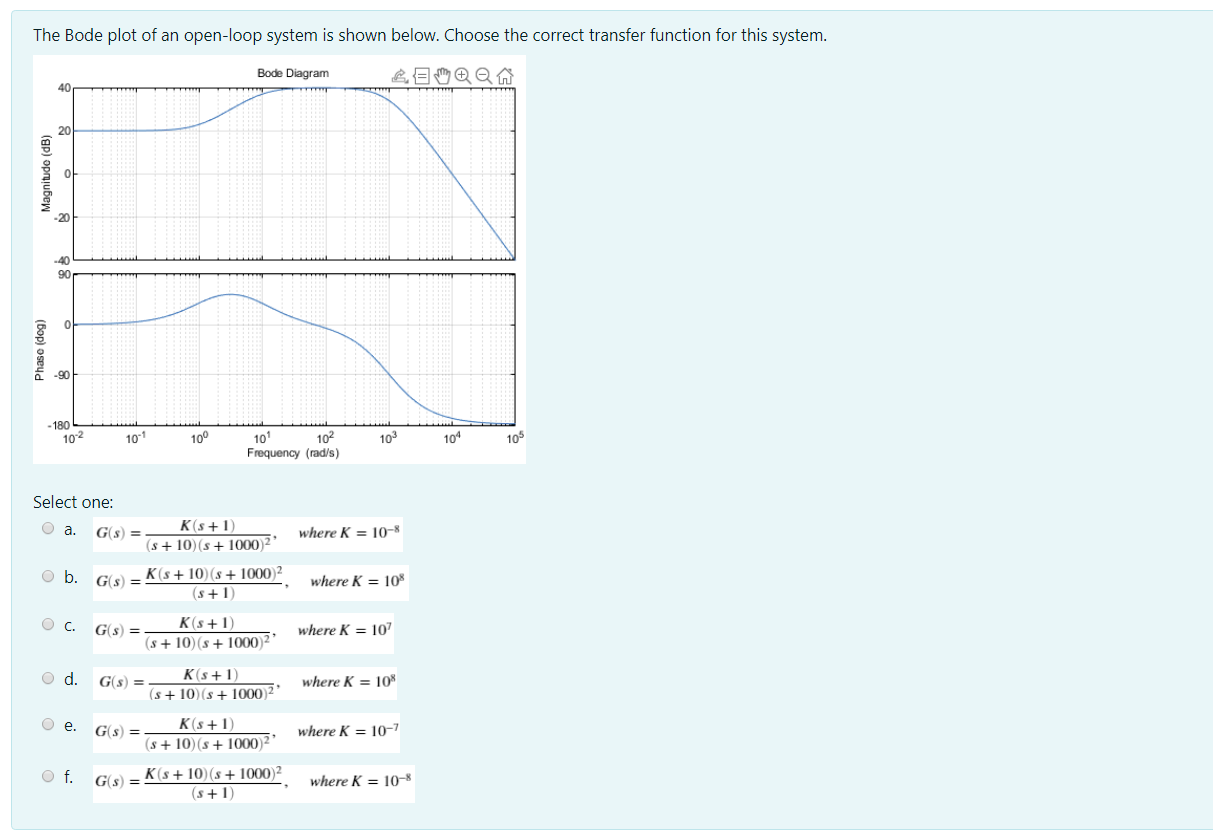
Task: Click the "Phase (deg)" axis label
Action: click(41, 350)
